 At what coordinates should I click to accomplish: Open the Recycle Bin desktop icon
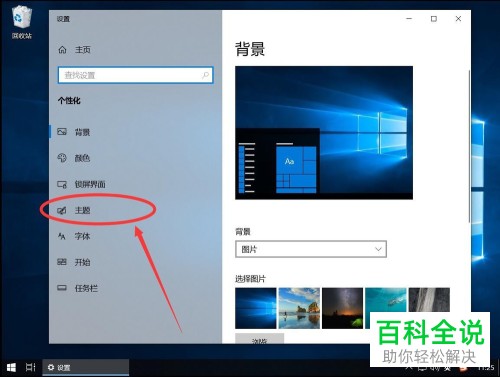pyautogui.click(x=22, y=22)
